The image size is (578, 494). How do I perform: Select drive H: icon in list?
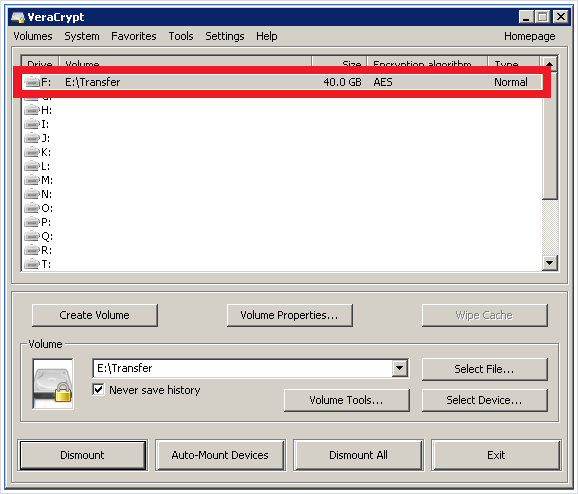coord(32,110)
